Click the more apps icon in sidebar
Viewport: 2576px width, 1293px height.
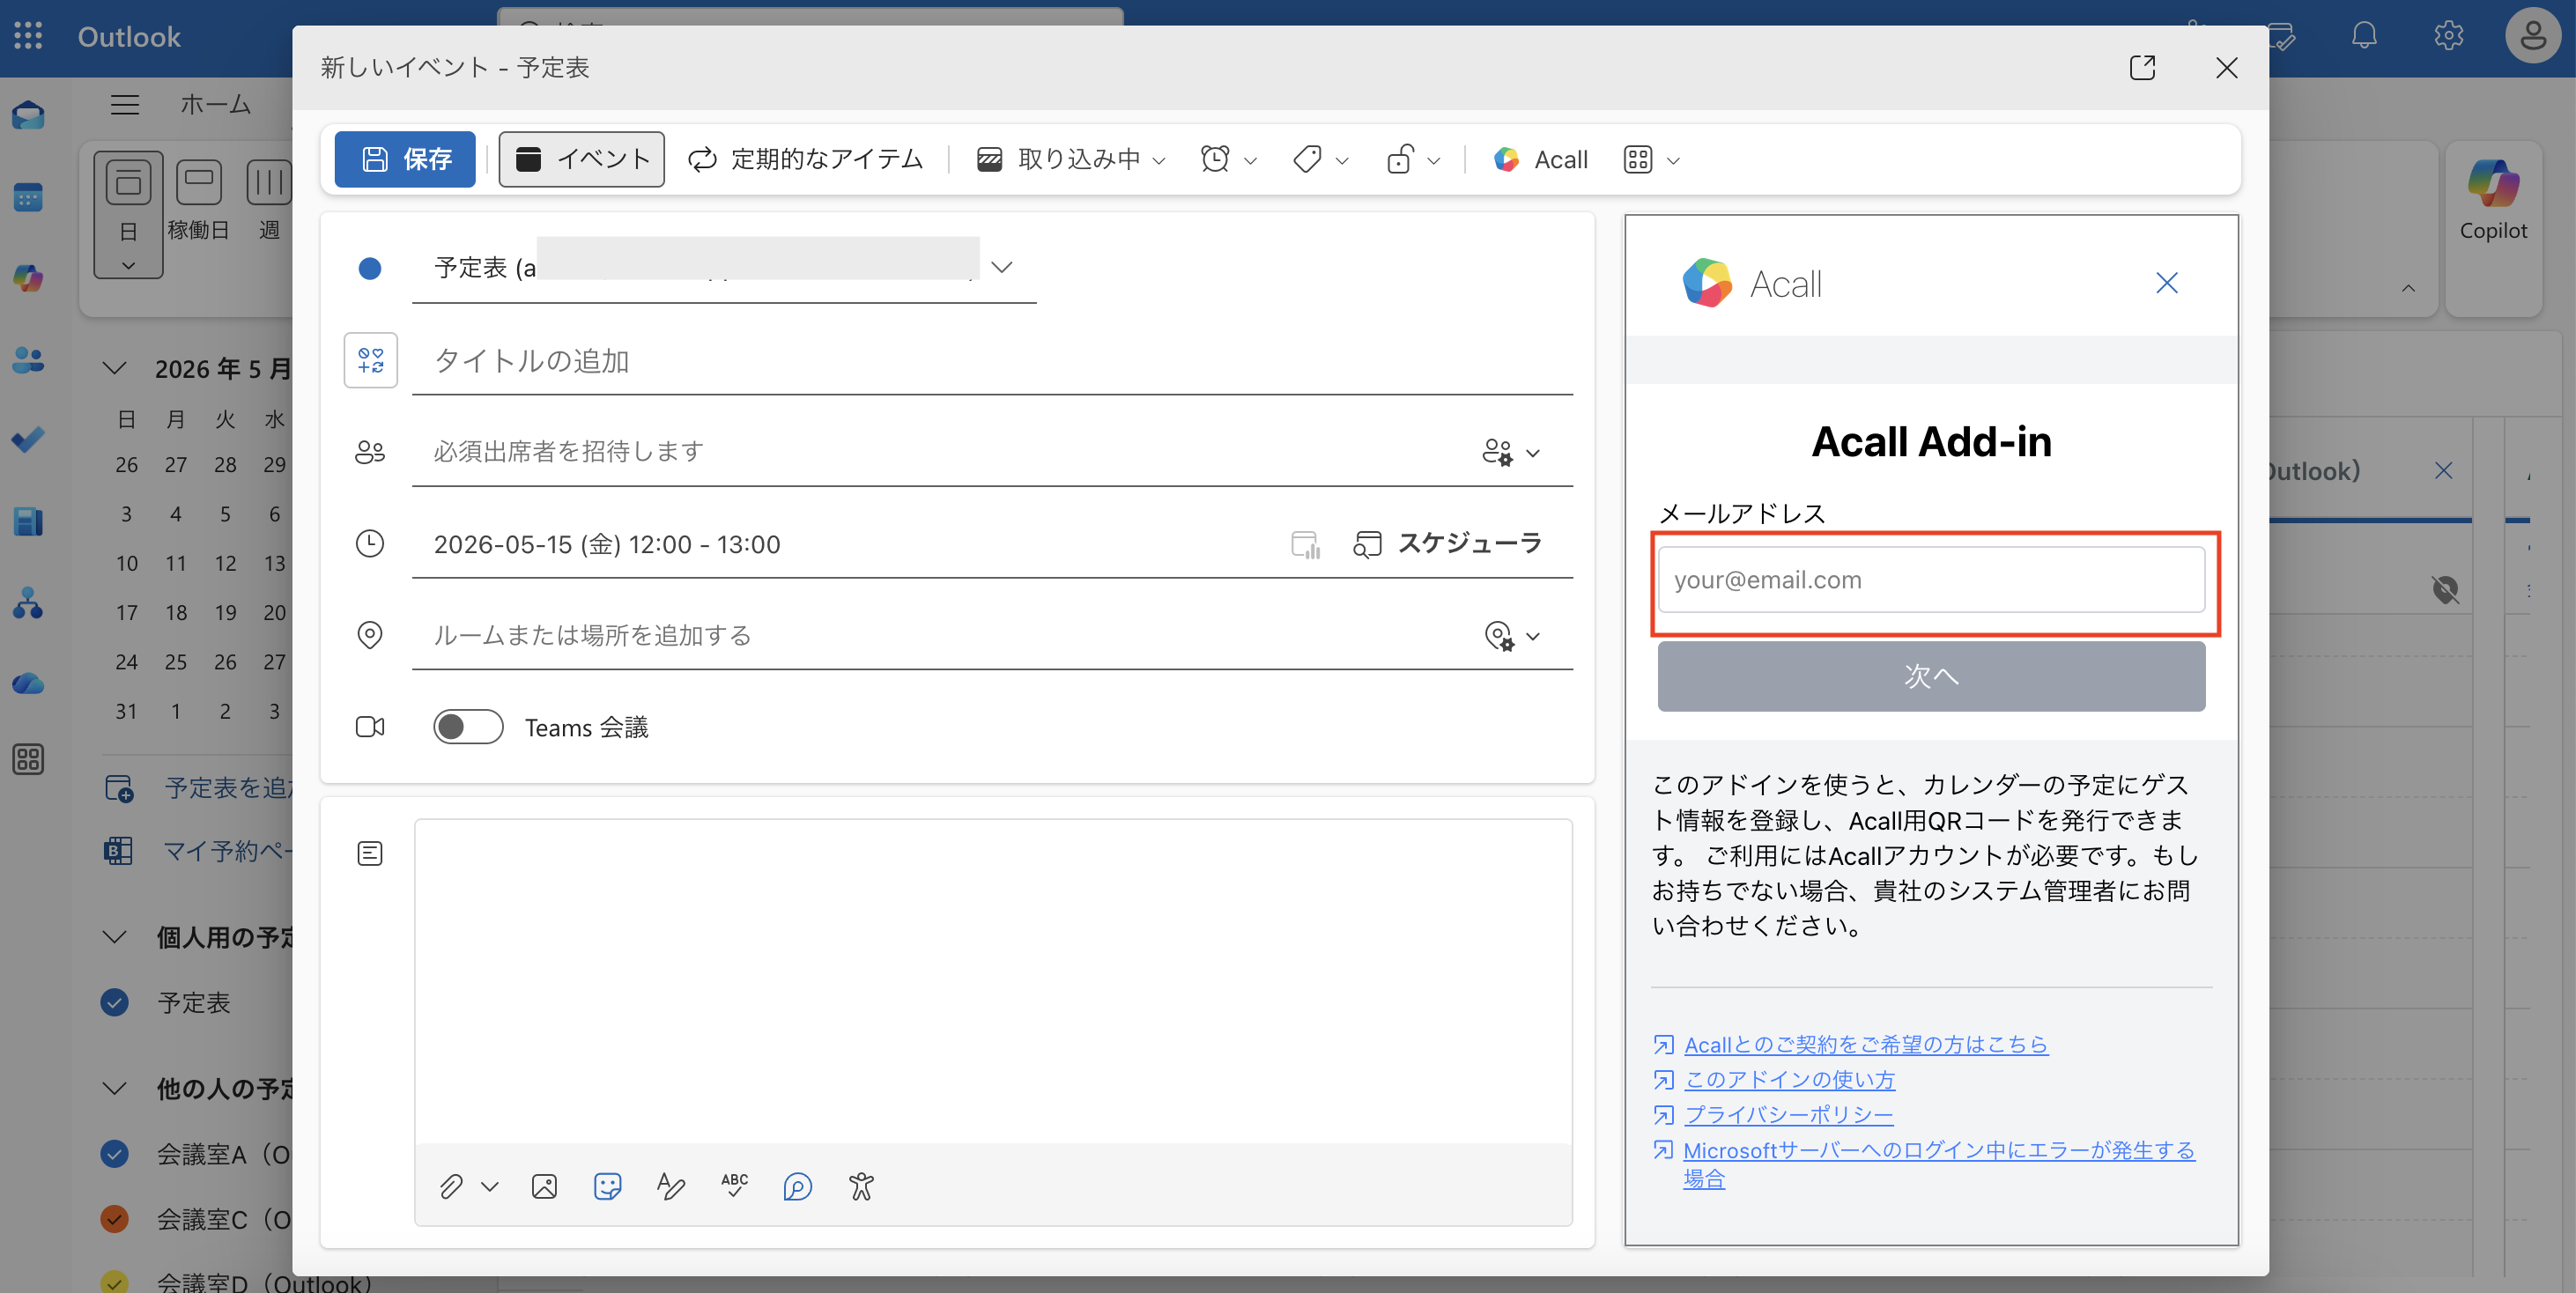coord(28,760)
